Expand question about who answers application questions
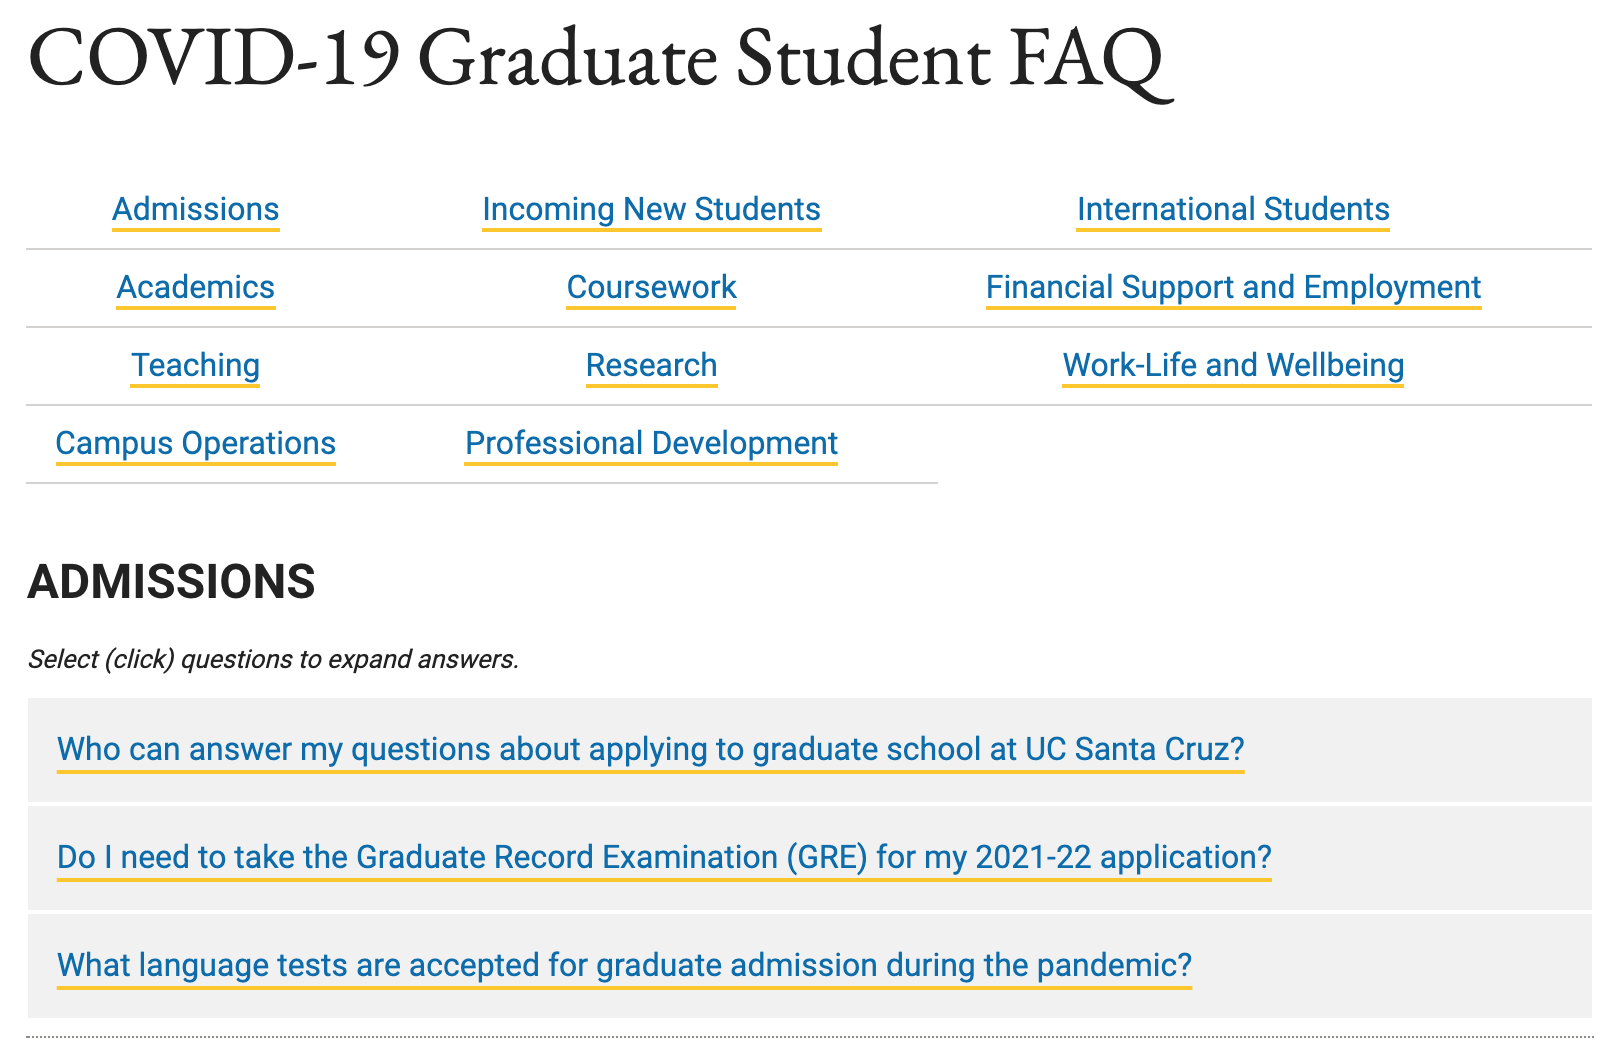Viewport: 1614px width, 1056px height. (651, 749)
